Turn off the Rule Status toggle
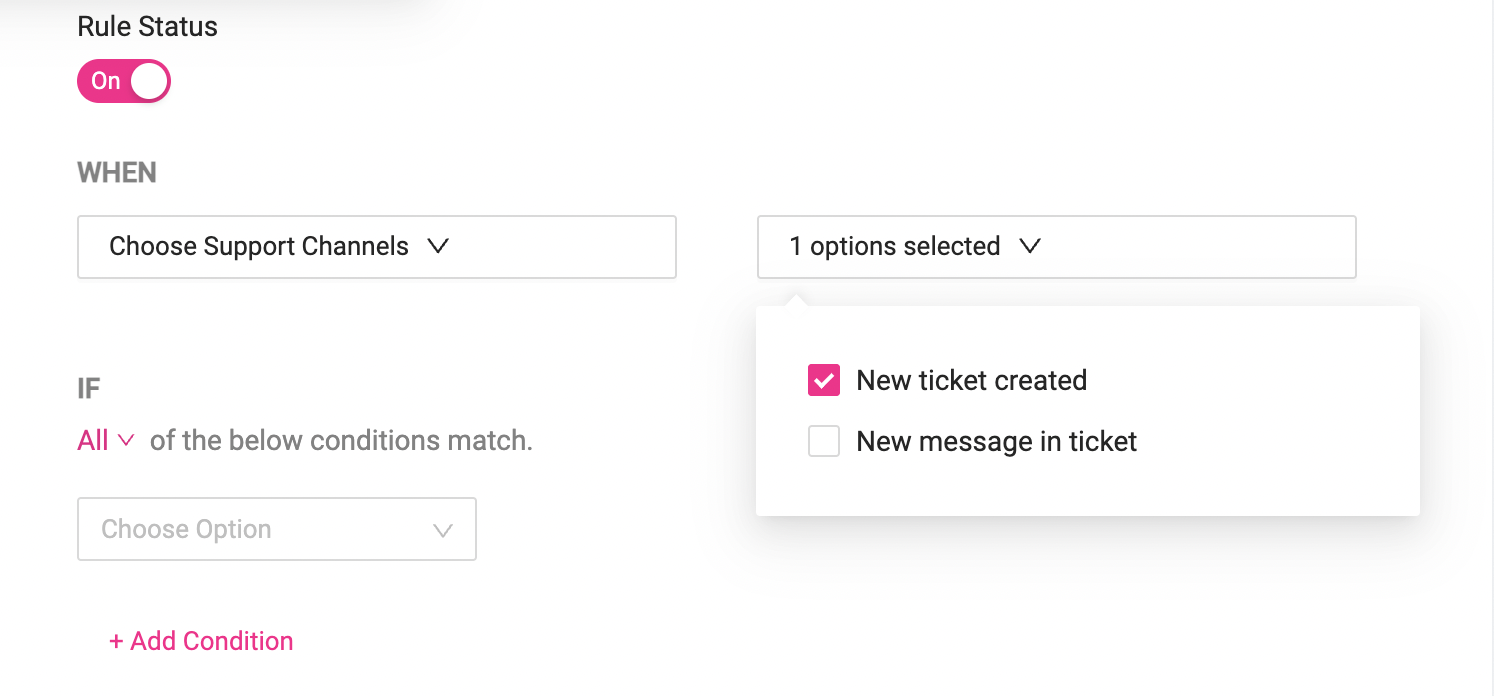The width and height of the screenshot is (1494, 696). 124,81
